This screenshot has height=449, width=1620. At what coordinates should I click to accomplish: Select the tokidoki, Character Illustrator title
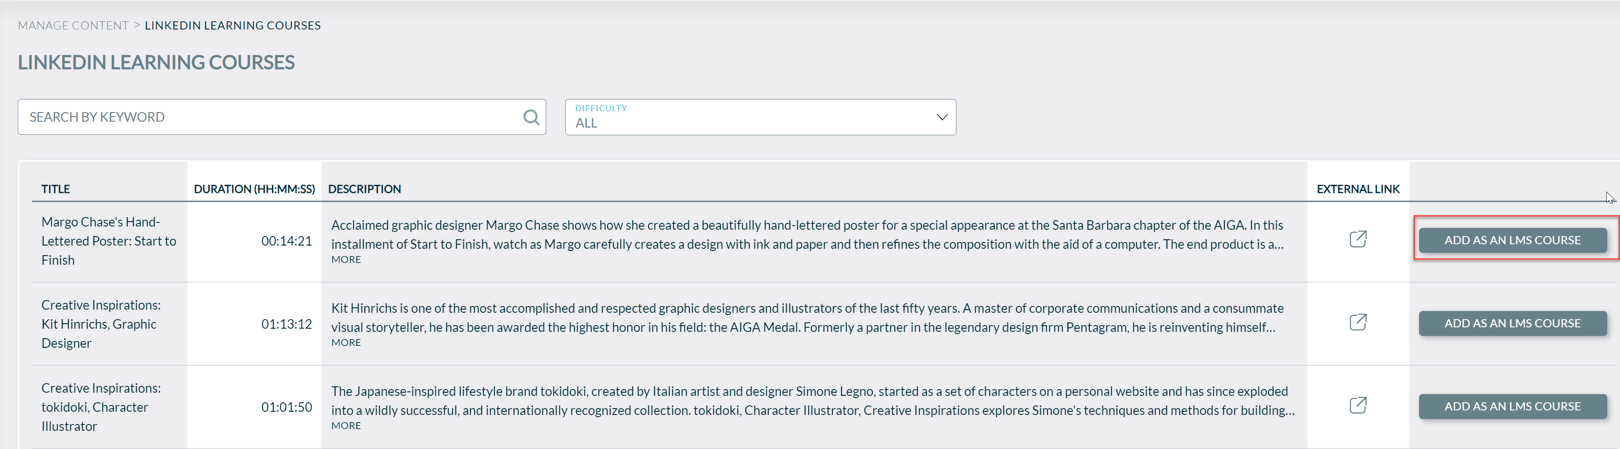[x=100, y=407]
